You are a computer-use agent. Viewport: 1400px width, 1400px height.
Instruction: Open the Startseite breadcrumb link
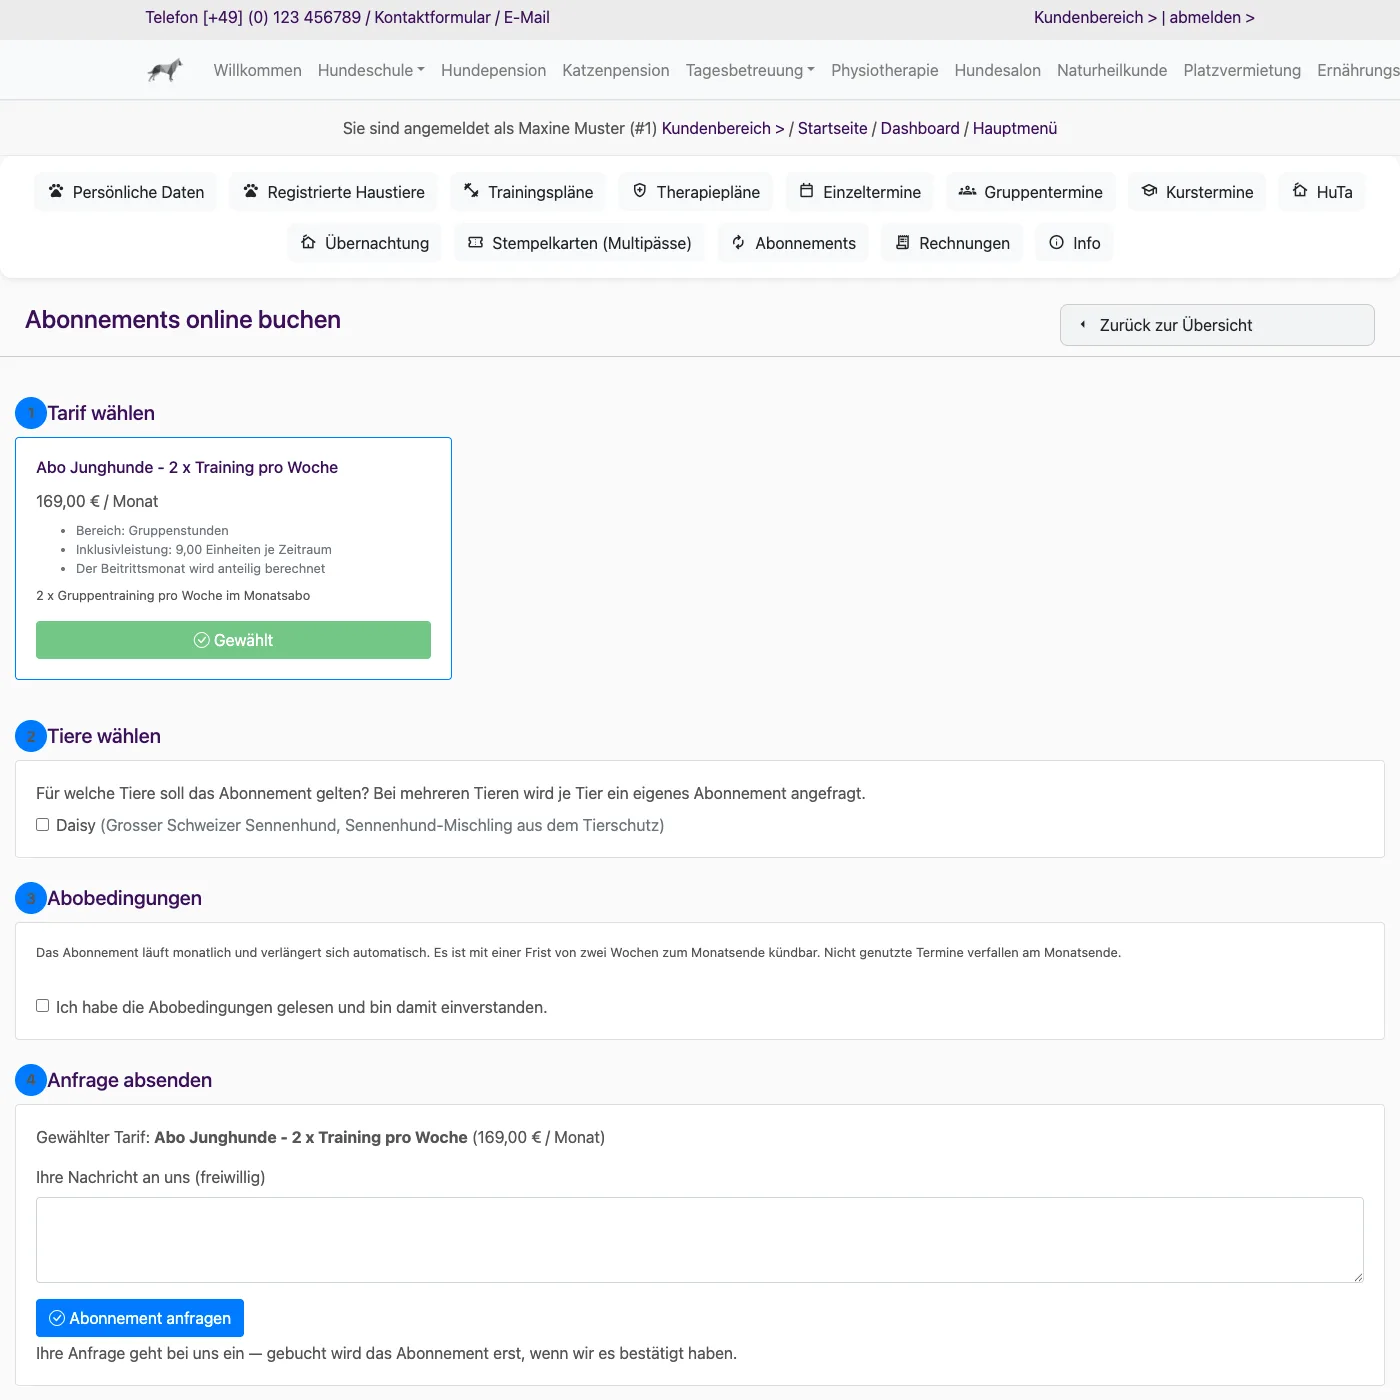tap(833, 128)
